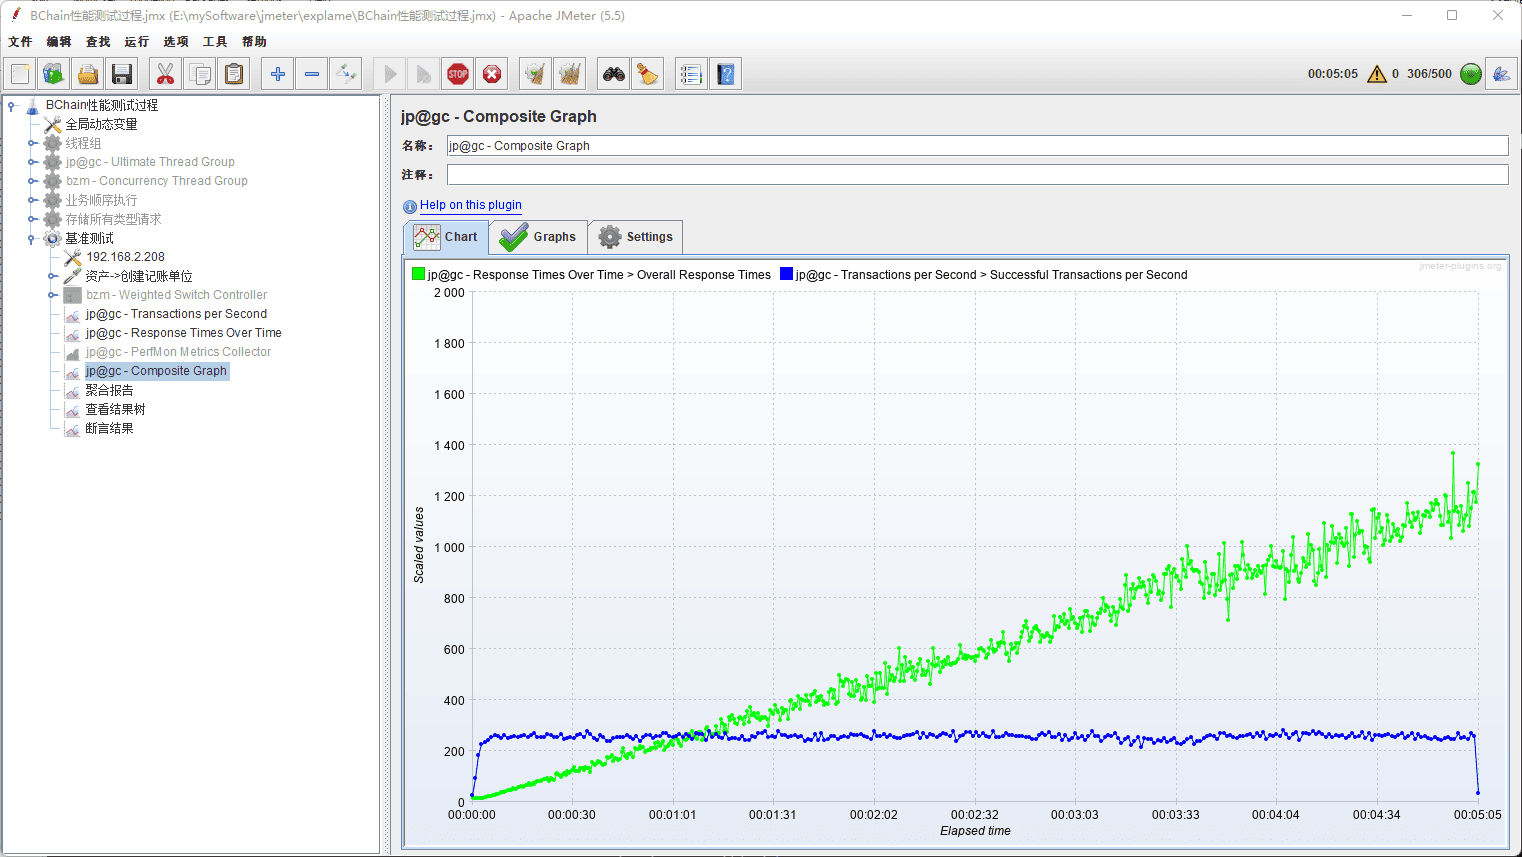
Task: Expand the 线程组 tree node
Action: [x=32, y=143]
